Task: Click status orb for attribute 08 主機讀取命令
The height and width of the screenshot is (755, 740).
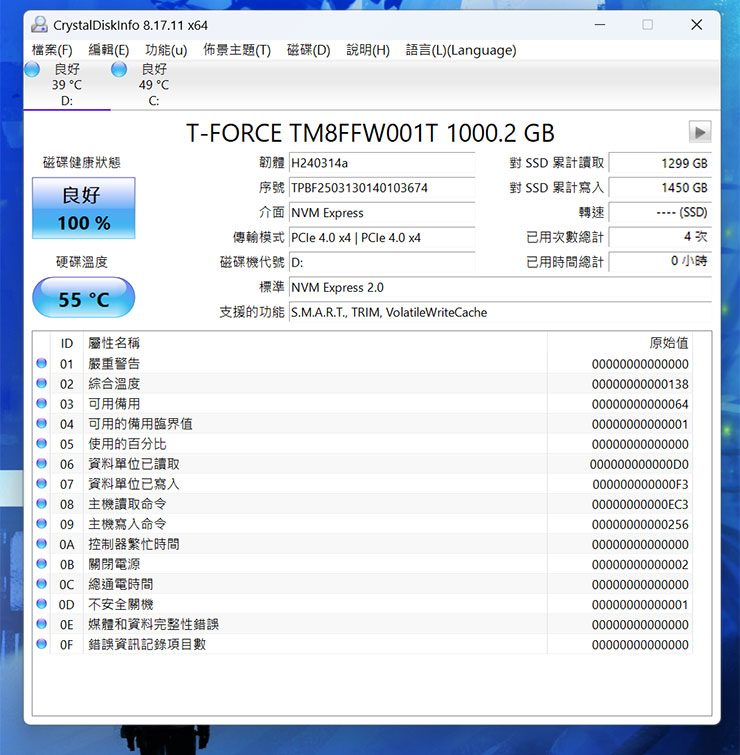Action: click(x=42, y=503)
